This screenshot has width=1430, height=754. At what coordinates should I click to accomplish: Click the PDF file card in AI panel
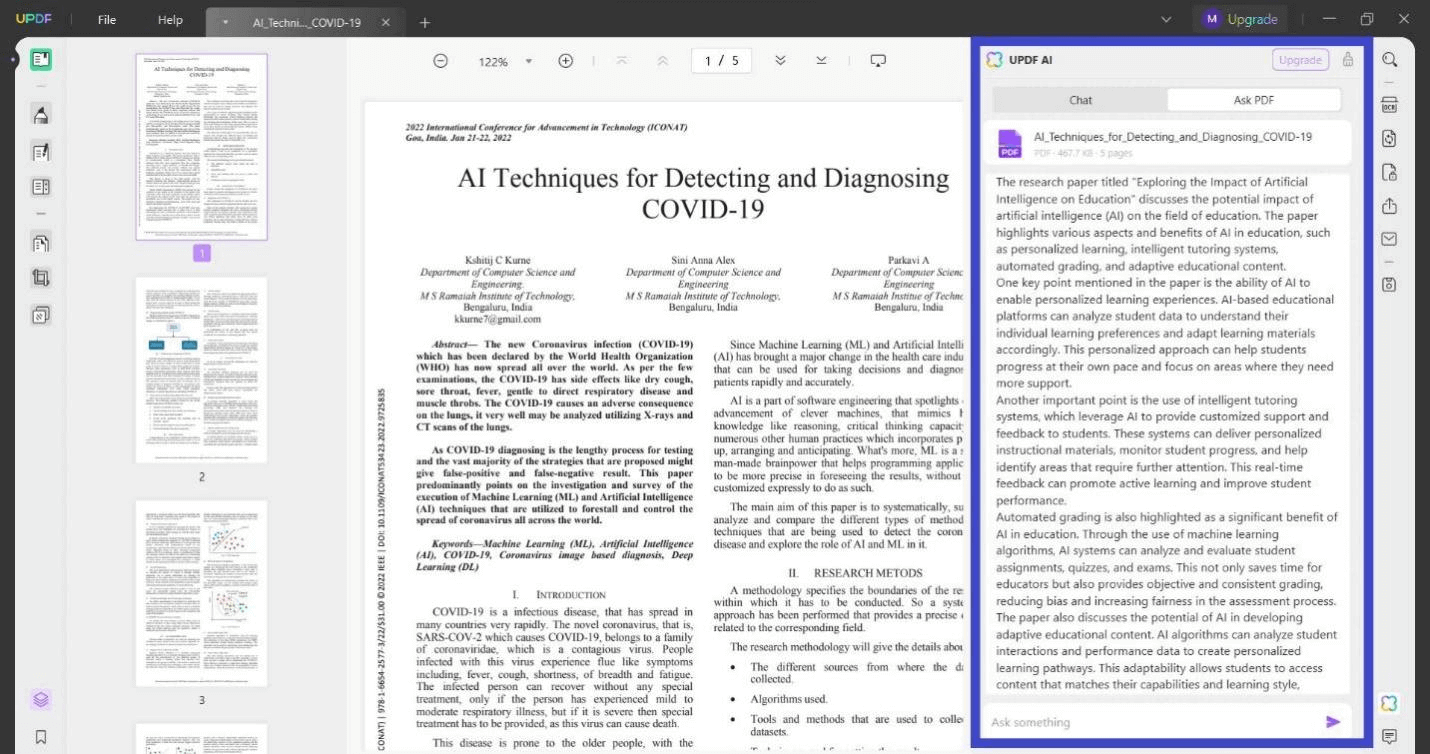coord(1166,143)
